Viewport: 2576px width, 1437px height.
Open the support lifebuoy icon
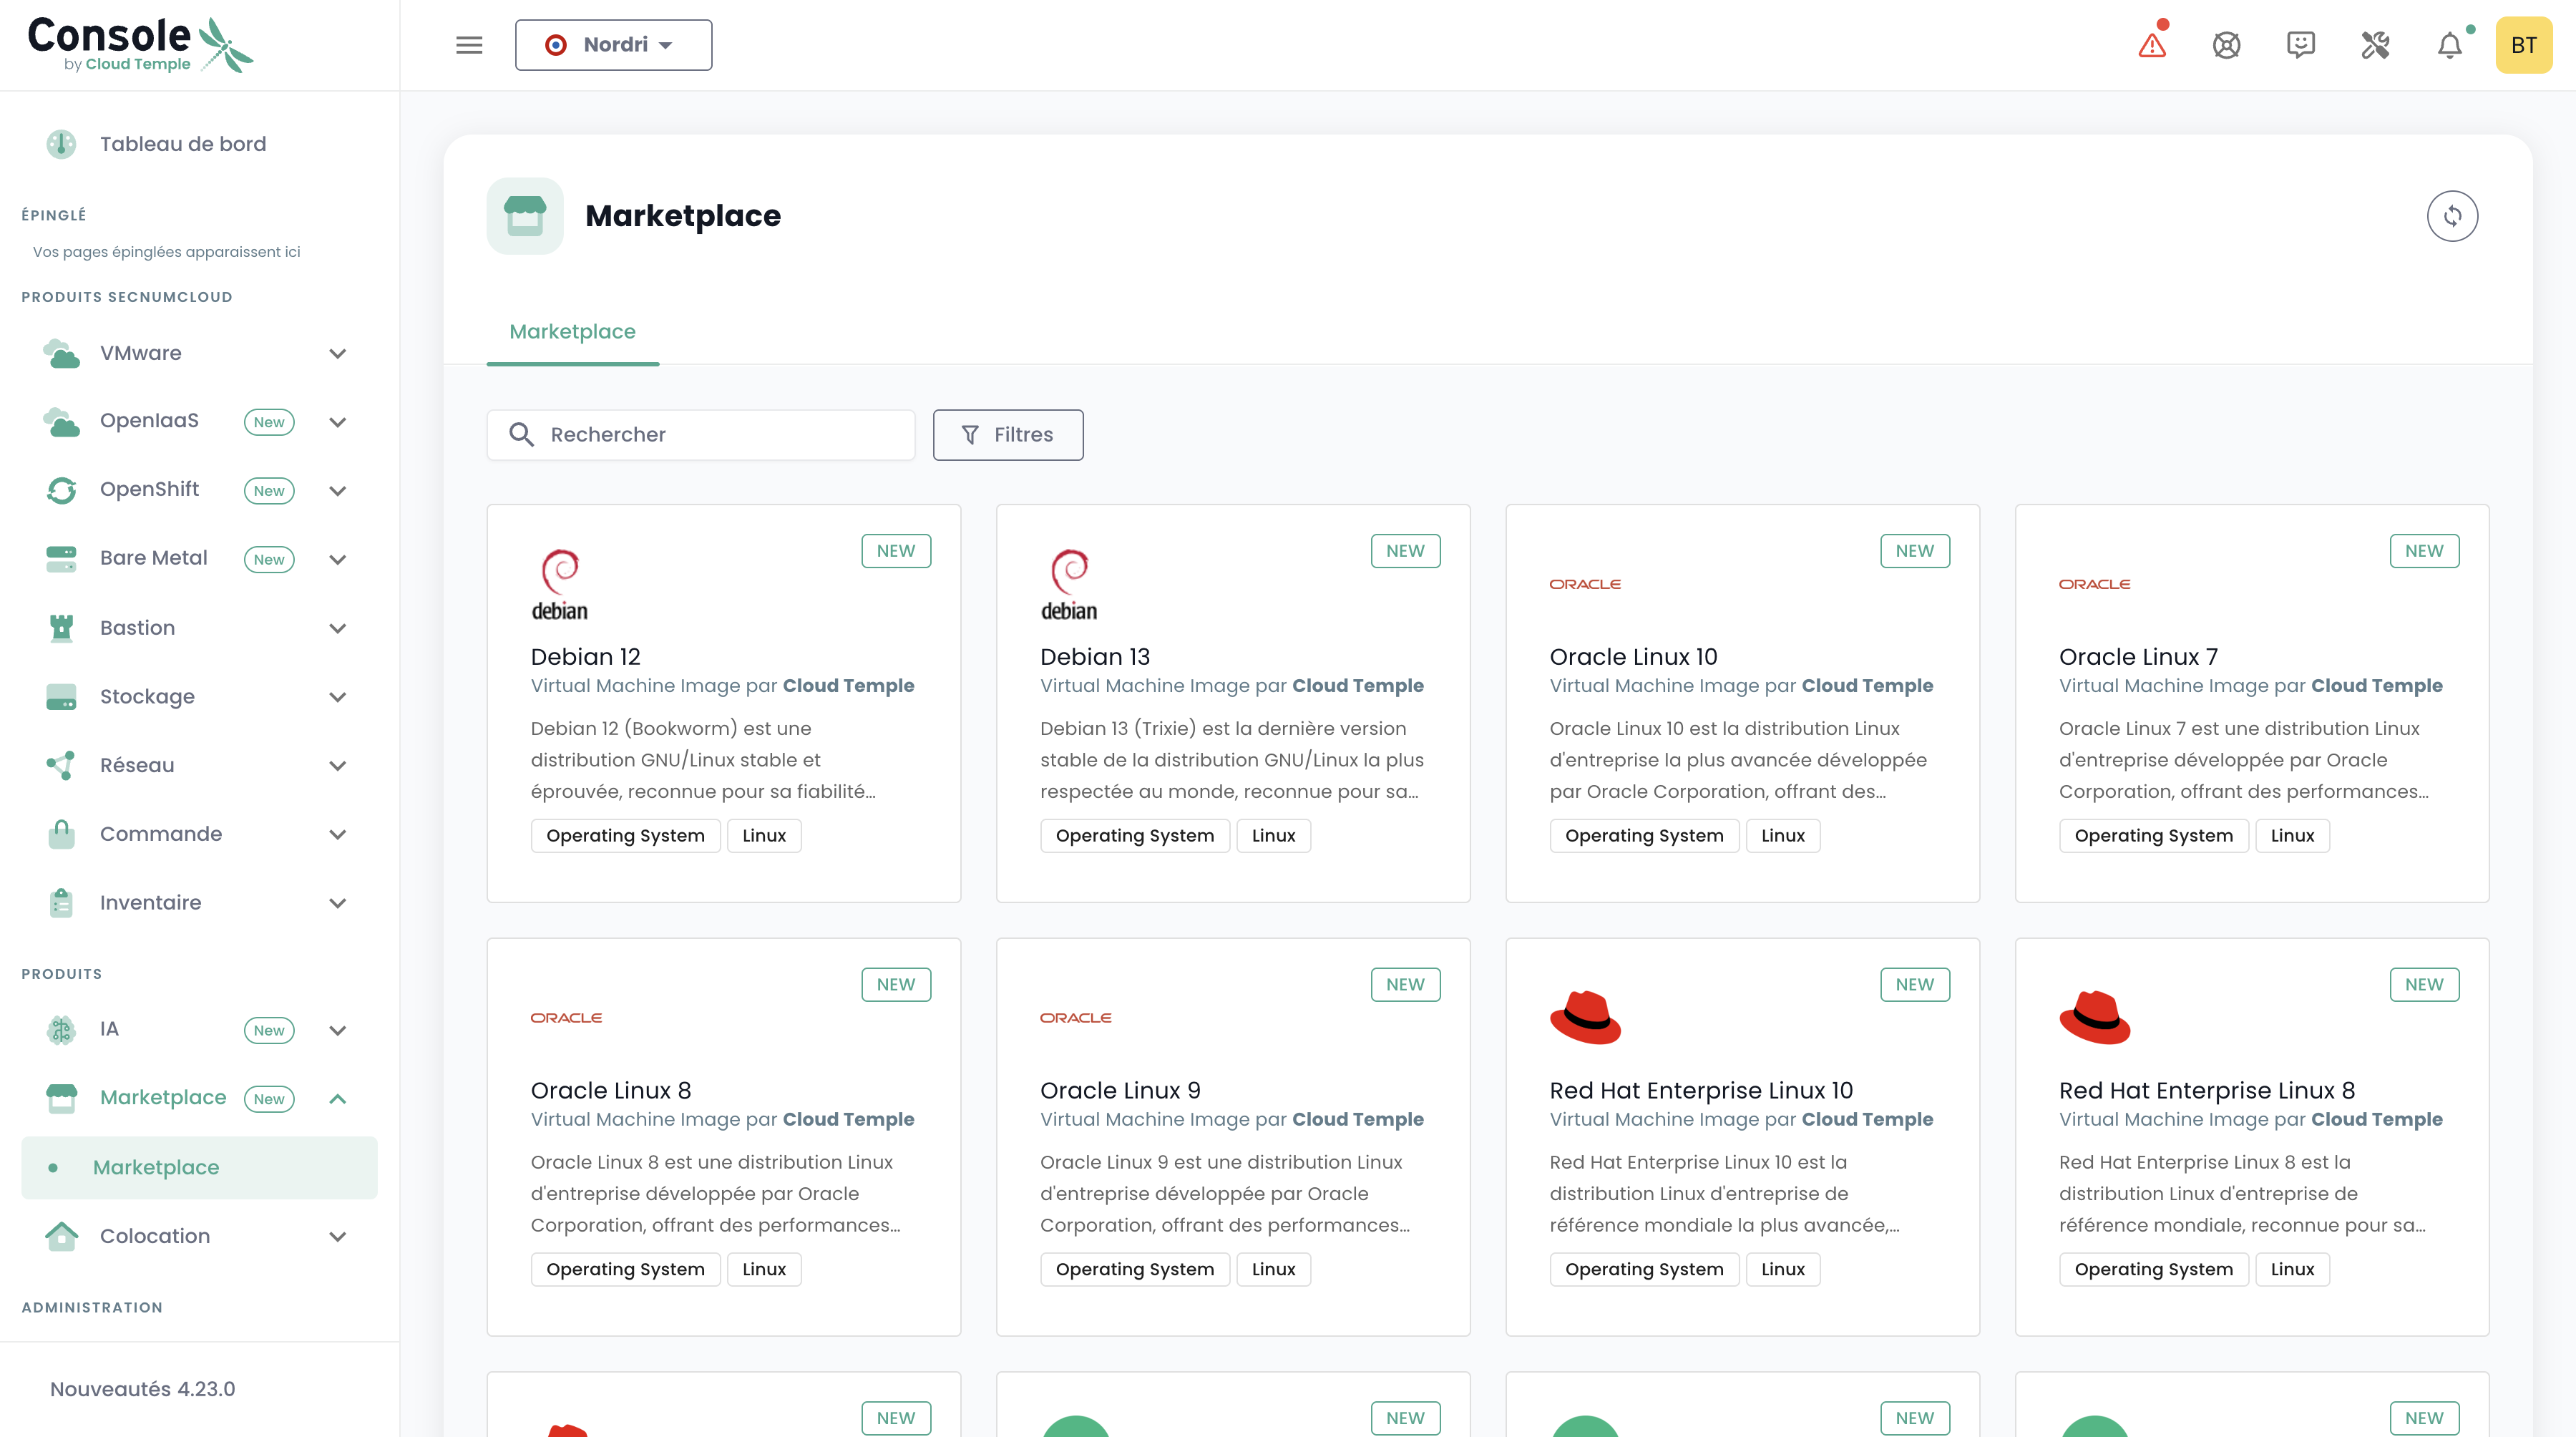[2226, 45]
